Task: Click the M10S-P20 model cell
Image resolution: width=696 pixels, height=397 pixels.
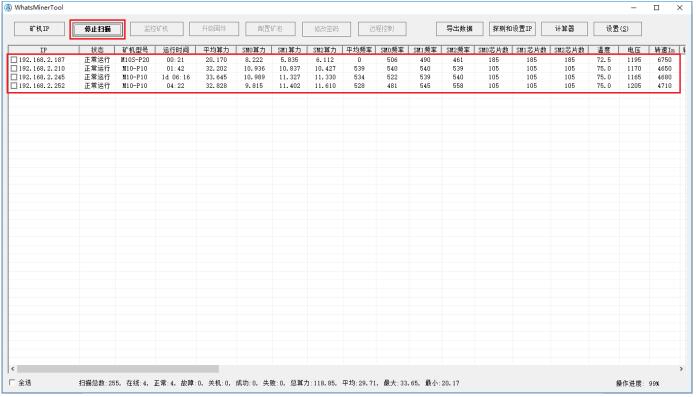Action: tap(135, 60)
